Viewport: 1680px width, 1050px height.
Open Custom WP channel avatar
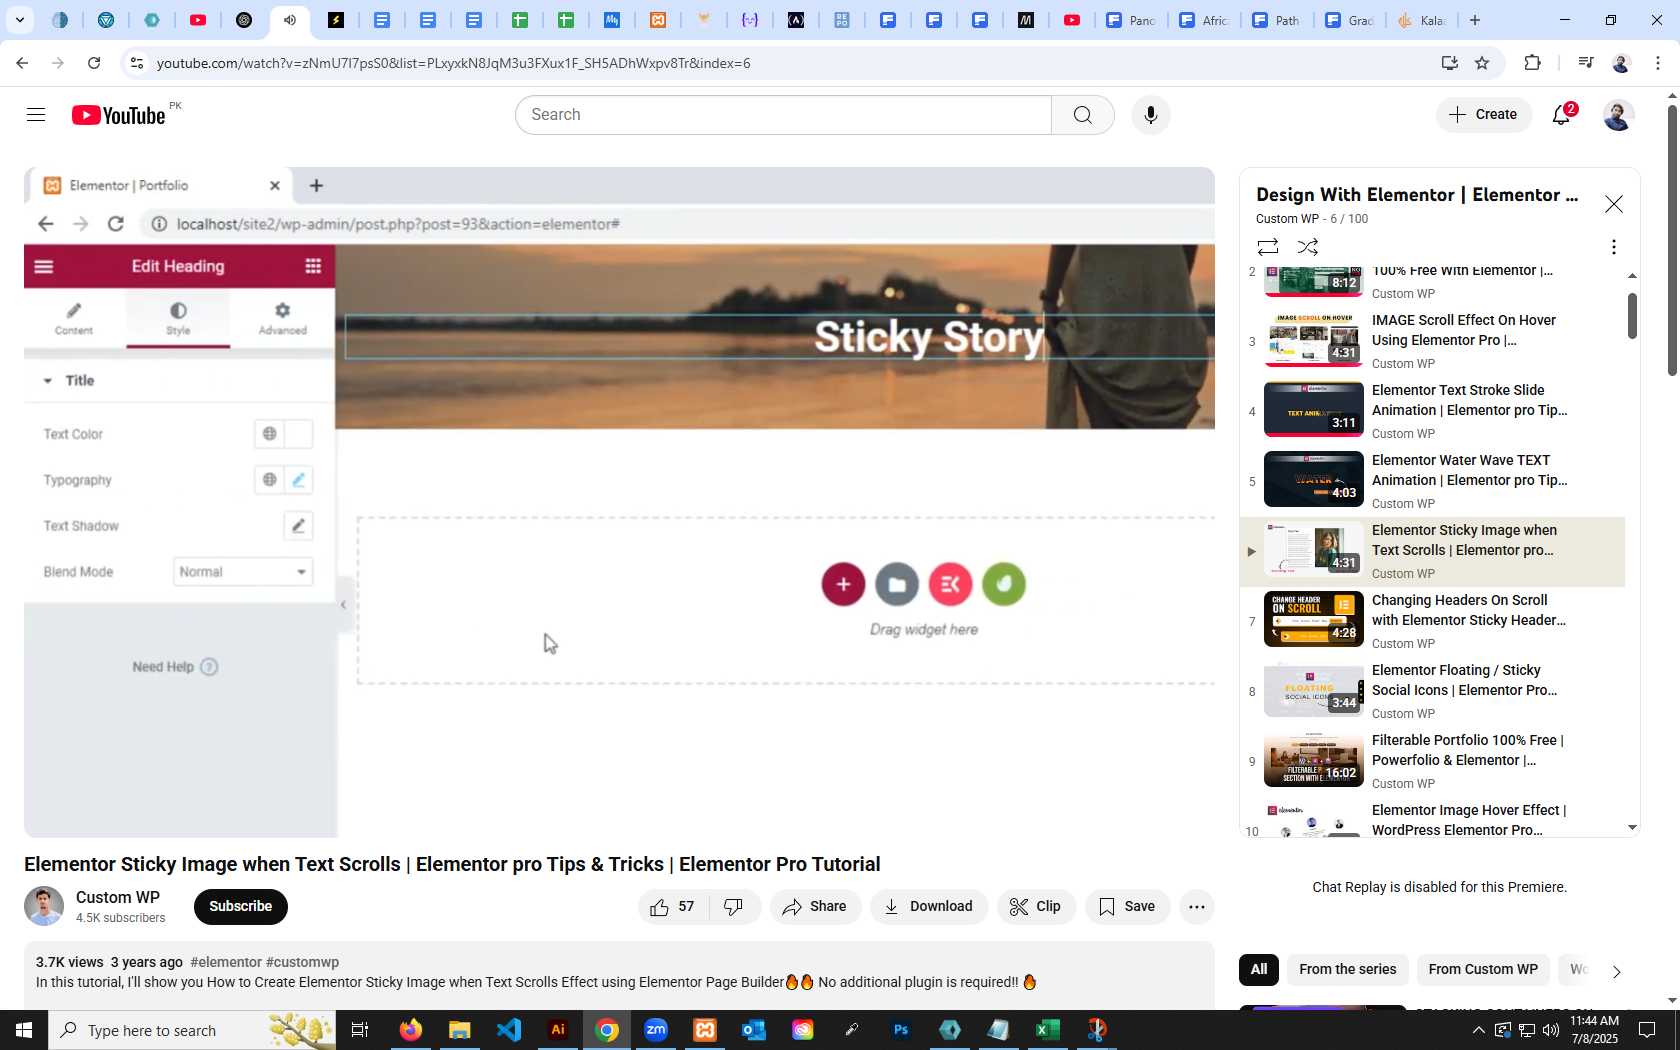[44, 907]
